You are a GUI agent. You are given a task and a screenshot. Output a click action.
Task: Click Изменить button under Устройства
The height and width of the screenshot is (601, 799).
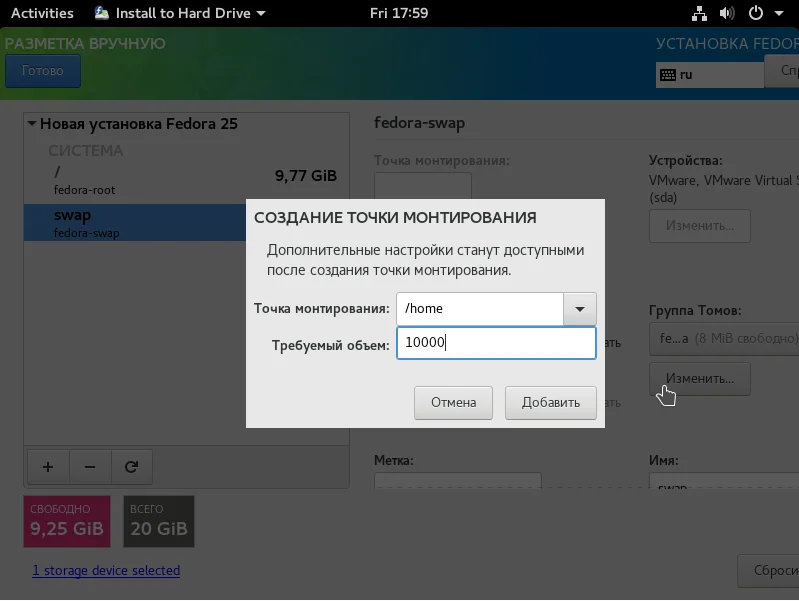[700, 226]
